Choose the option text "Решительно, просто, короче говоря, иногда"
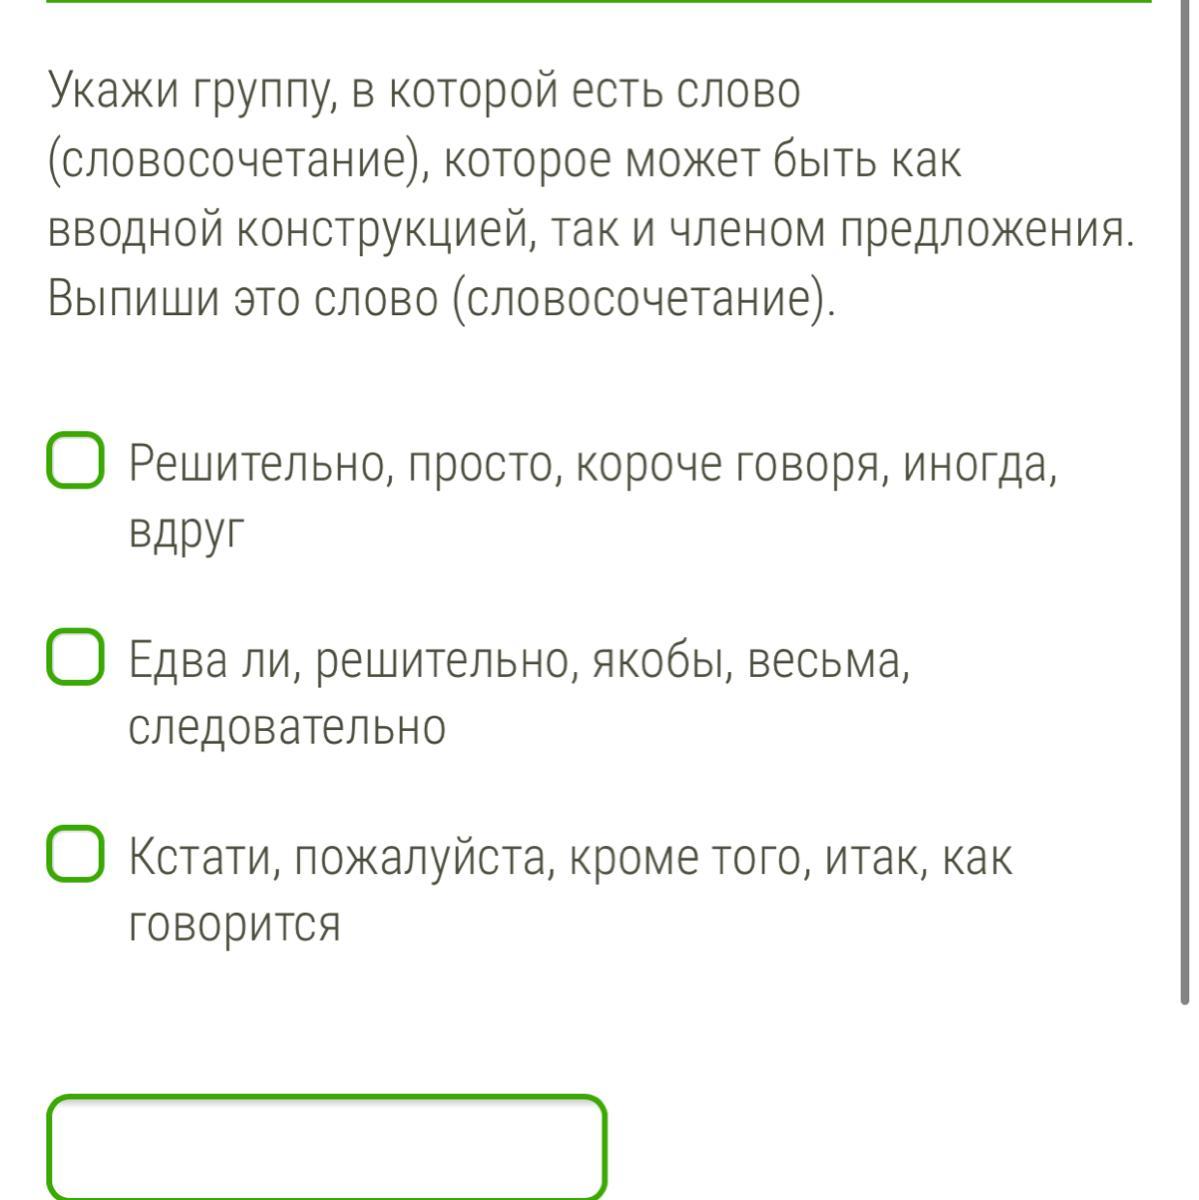The image size is (1199, 1200). pos(593,465)
